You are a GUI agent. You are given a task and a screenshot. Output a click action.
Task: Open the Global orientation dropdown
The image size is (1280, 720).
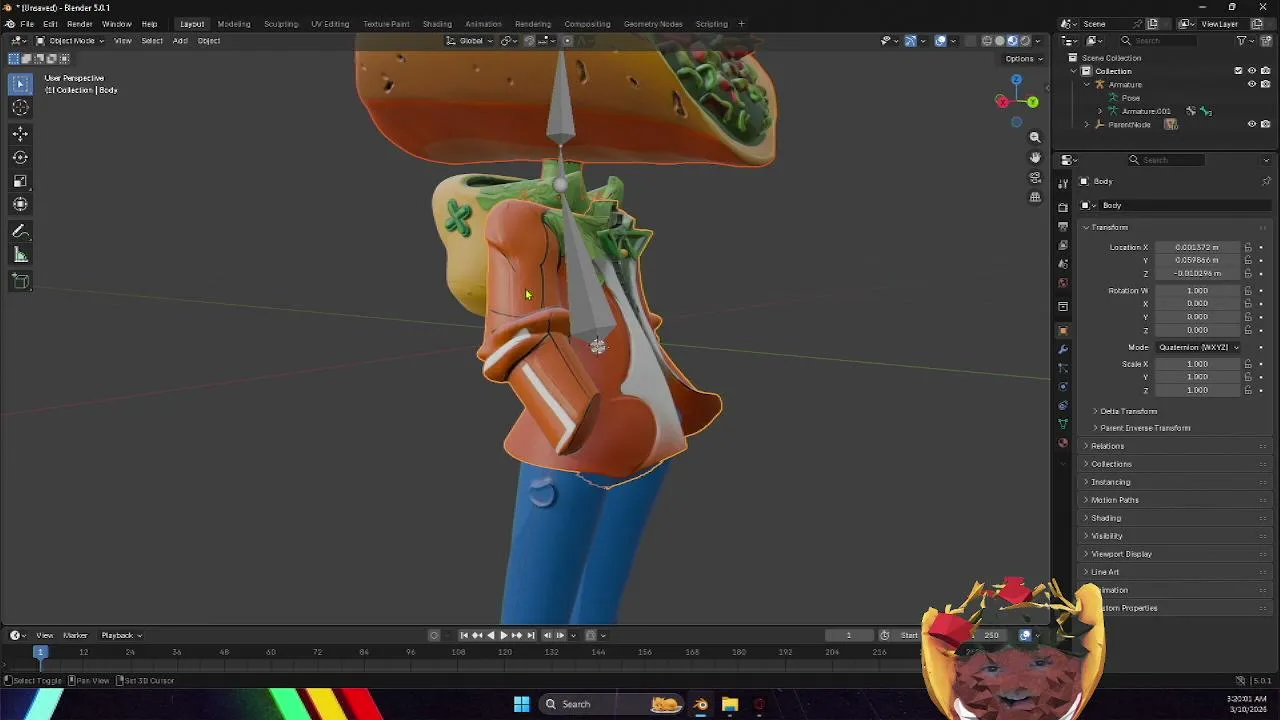click(x=468, y=41)
